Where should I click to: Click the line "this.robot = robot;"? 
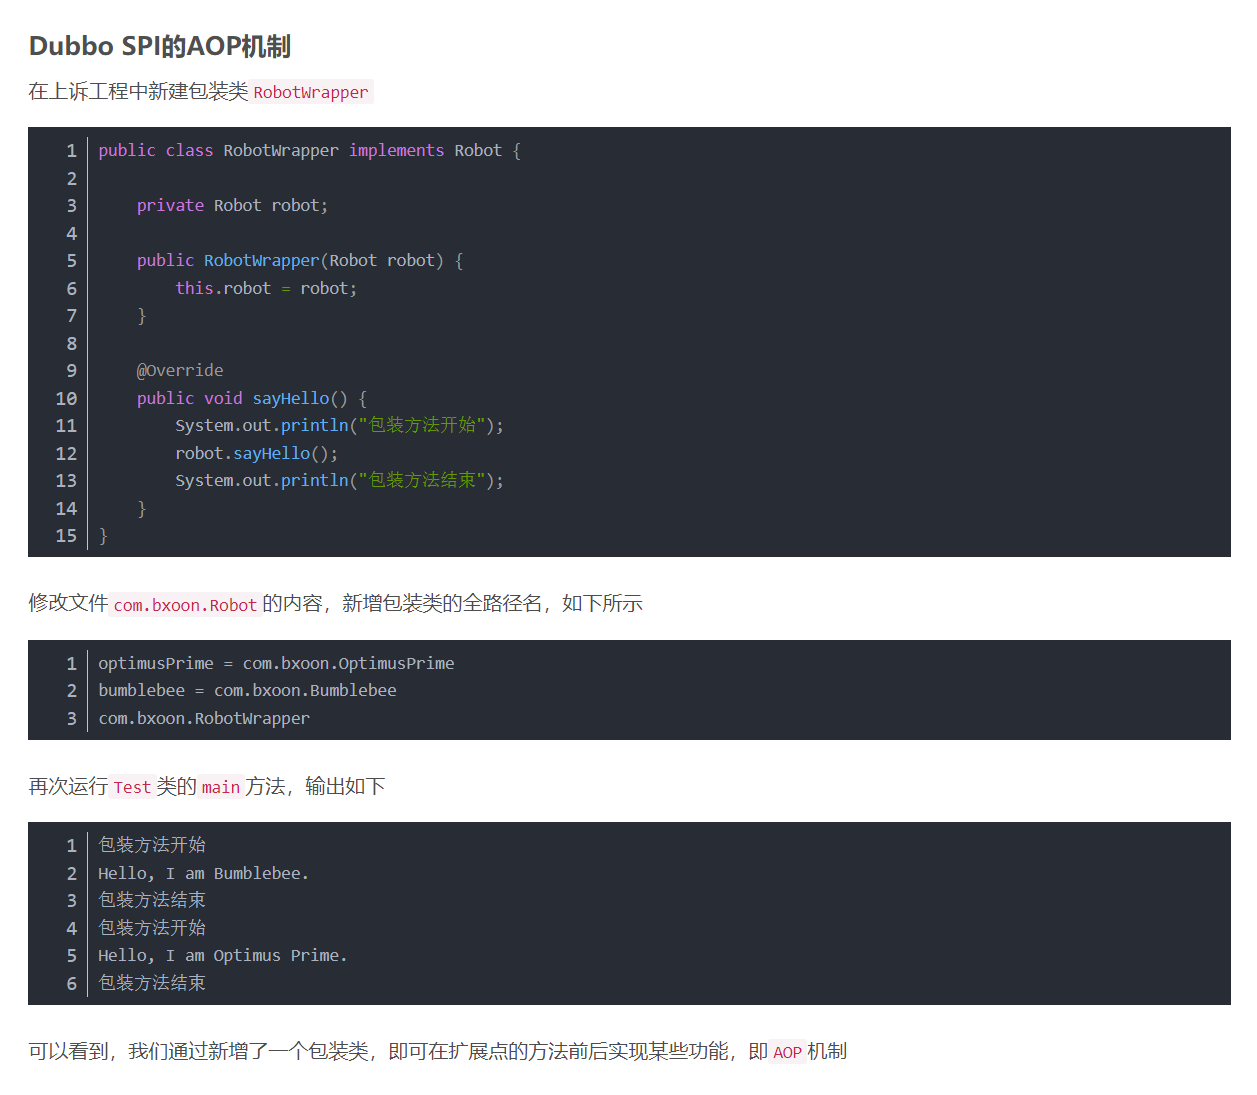266,288
